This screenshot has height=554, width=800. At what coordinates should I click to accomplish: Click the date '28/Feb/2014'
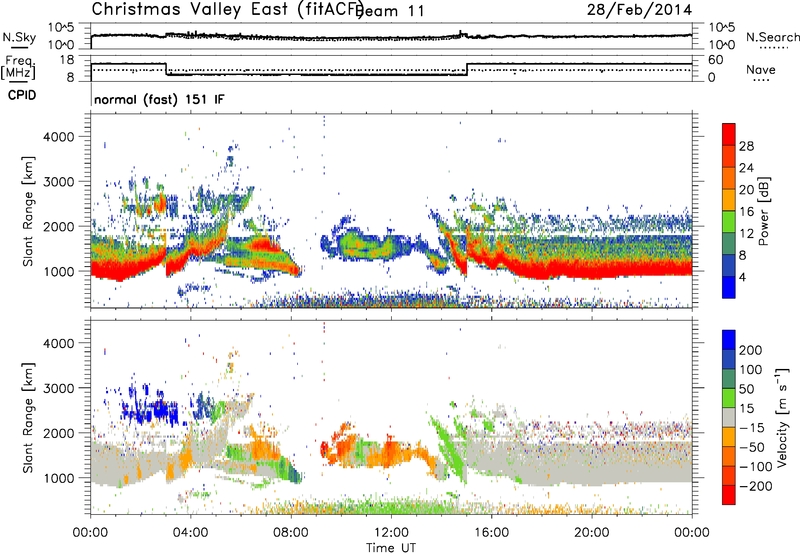pyautogui.click(x=639, y=10)
